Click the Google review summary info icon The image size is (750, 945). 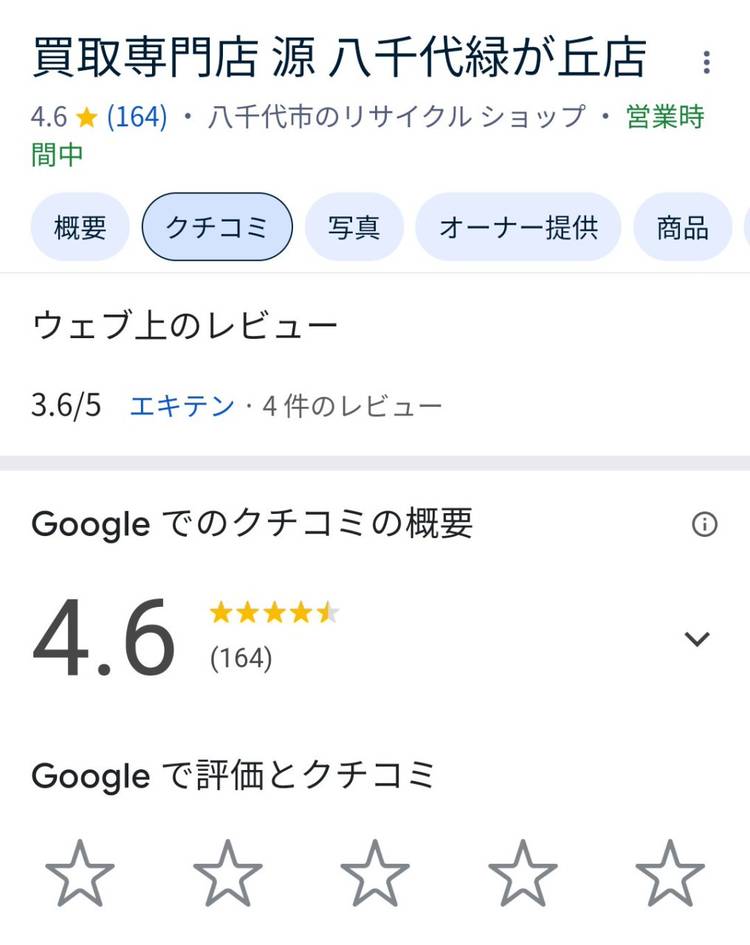click(705, 525)
